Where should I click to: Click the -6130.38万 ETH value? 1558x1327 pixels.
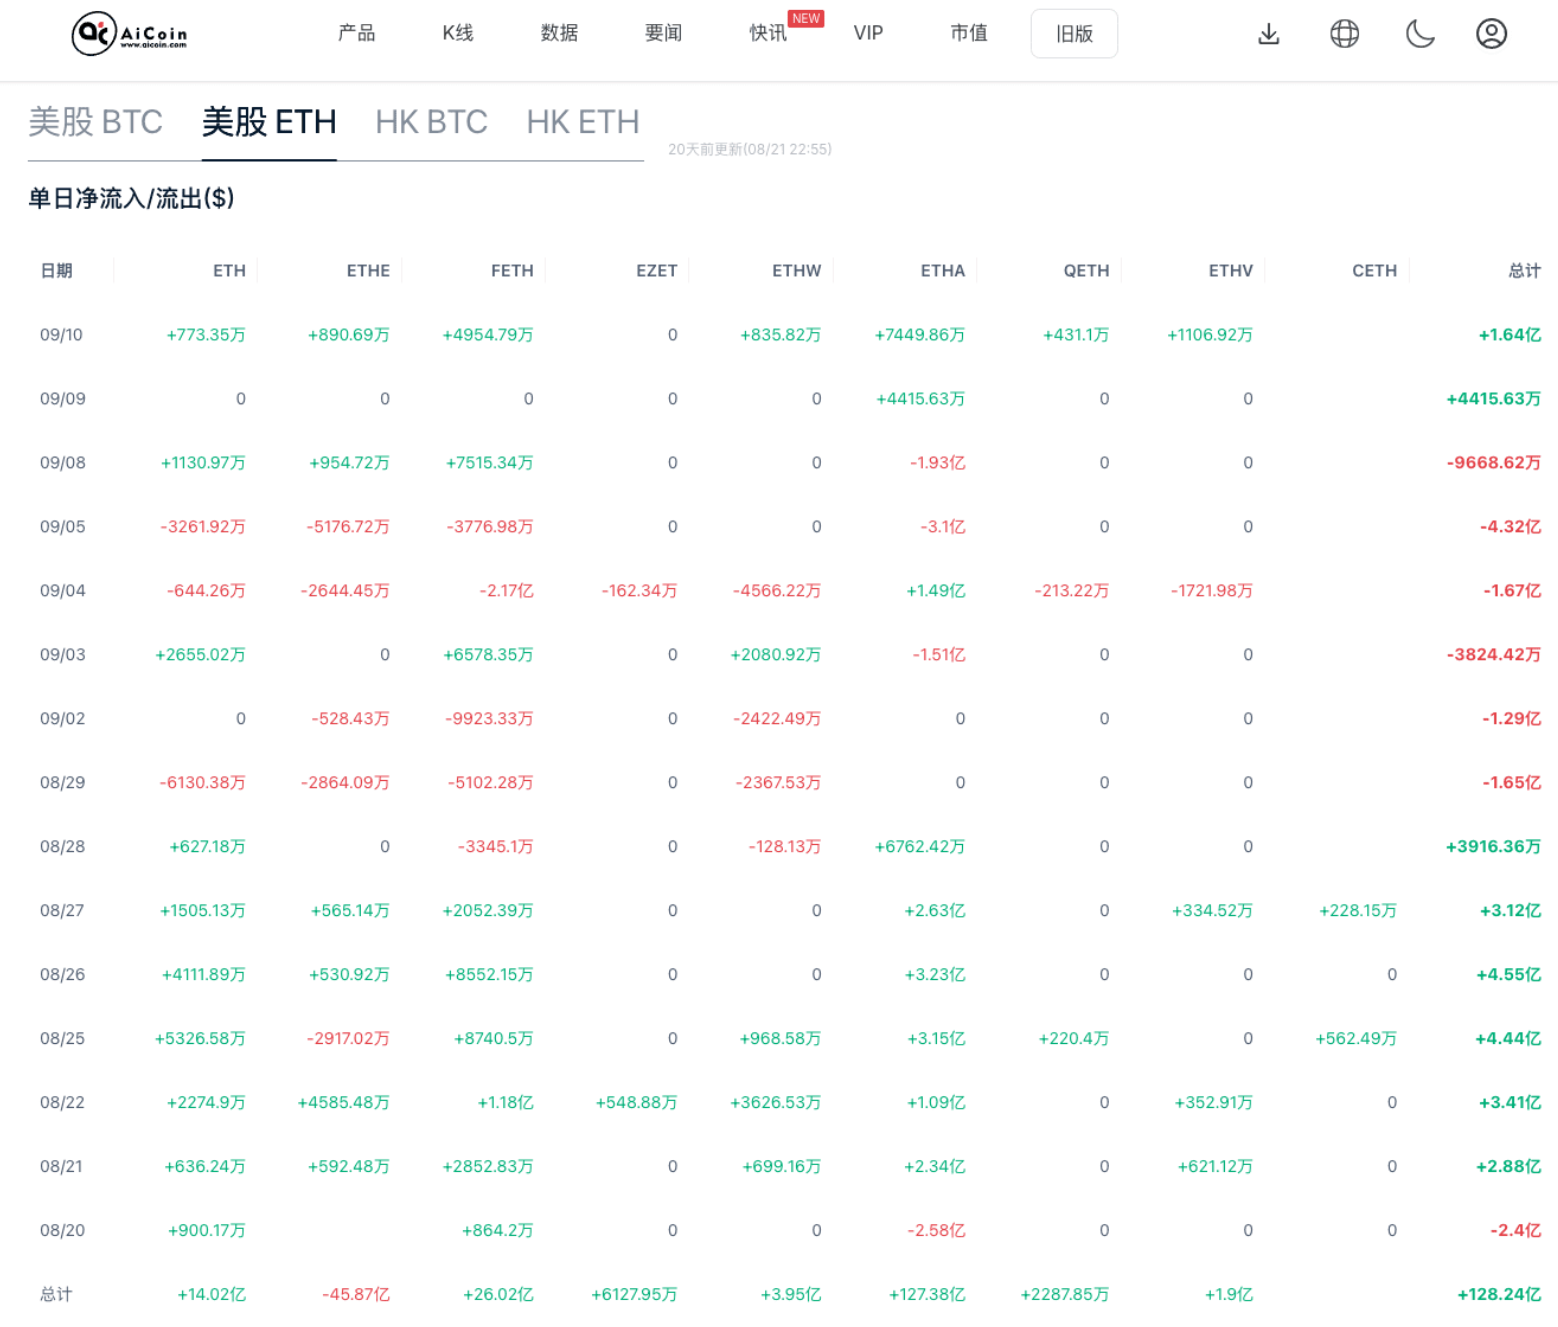202,783
